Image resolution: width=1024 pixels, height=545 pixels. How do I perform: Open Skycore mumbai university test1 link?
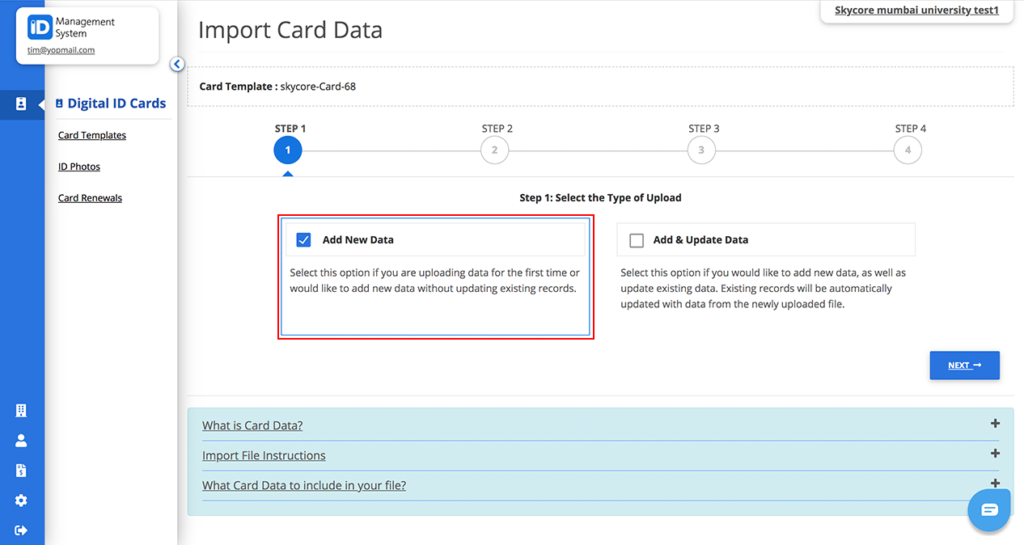[x=916, y=10]
